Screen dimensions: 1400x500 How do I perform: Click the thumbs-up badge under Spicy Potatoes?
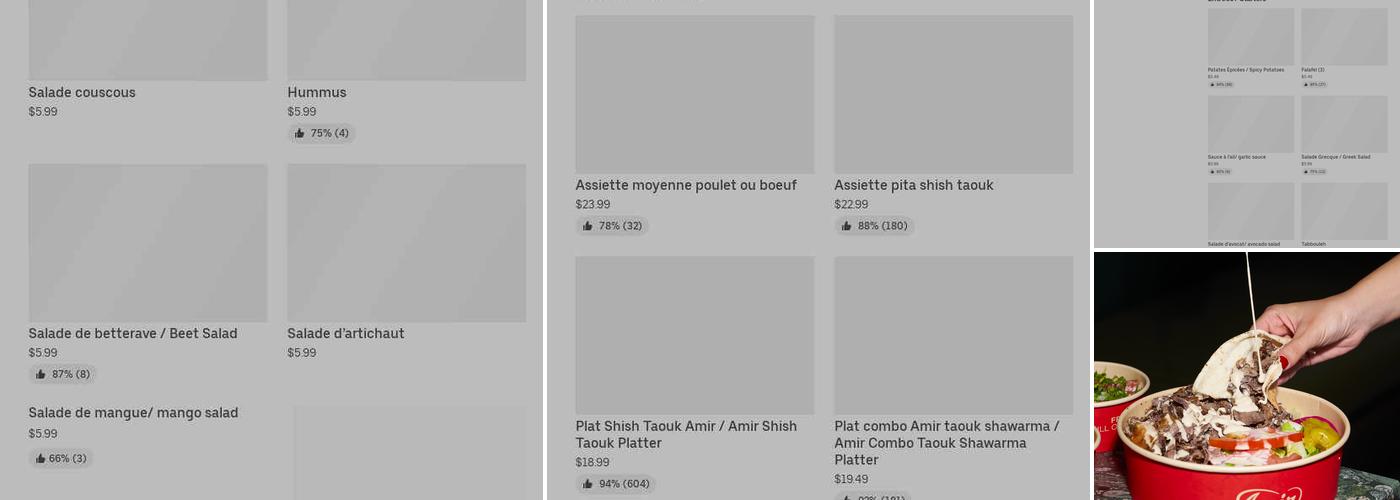coord(1221,84)
